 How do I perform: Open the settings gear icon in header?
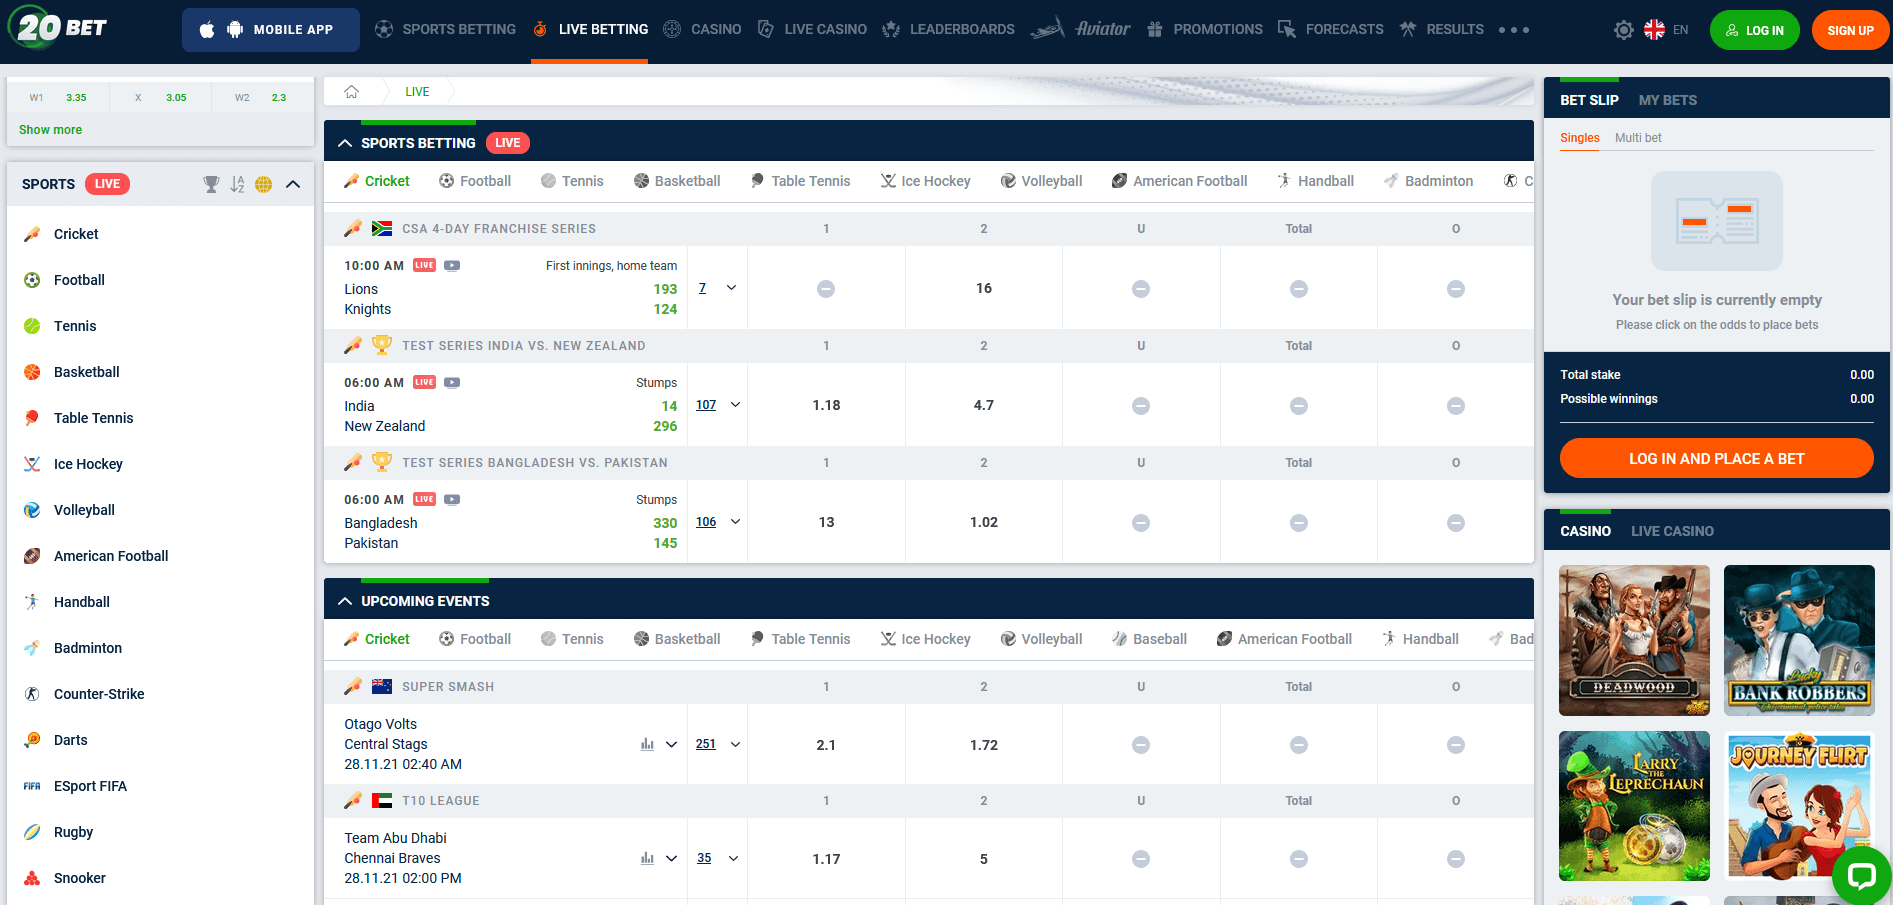pos(1623,30)
